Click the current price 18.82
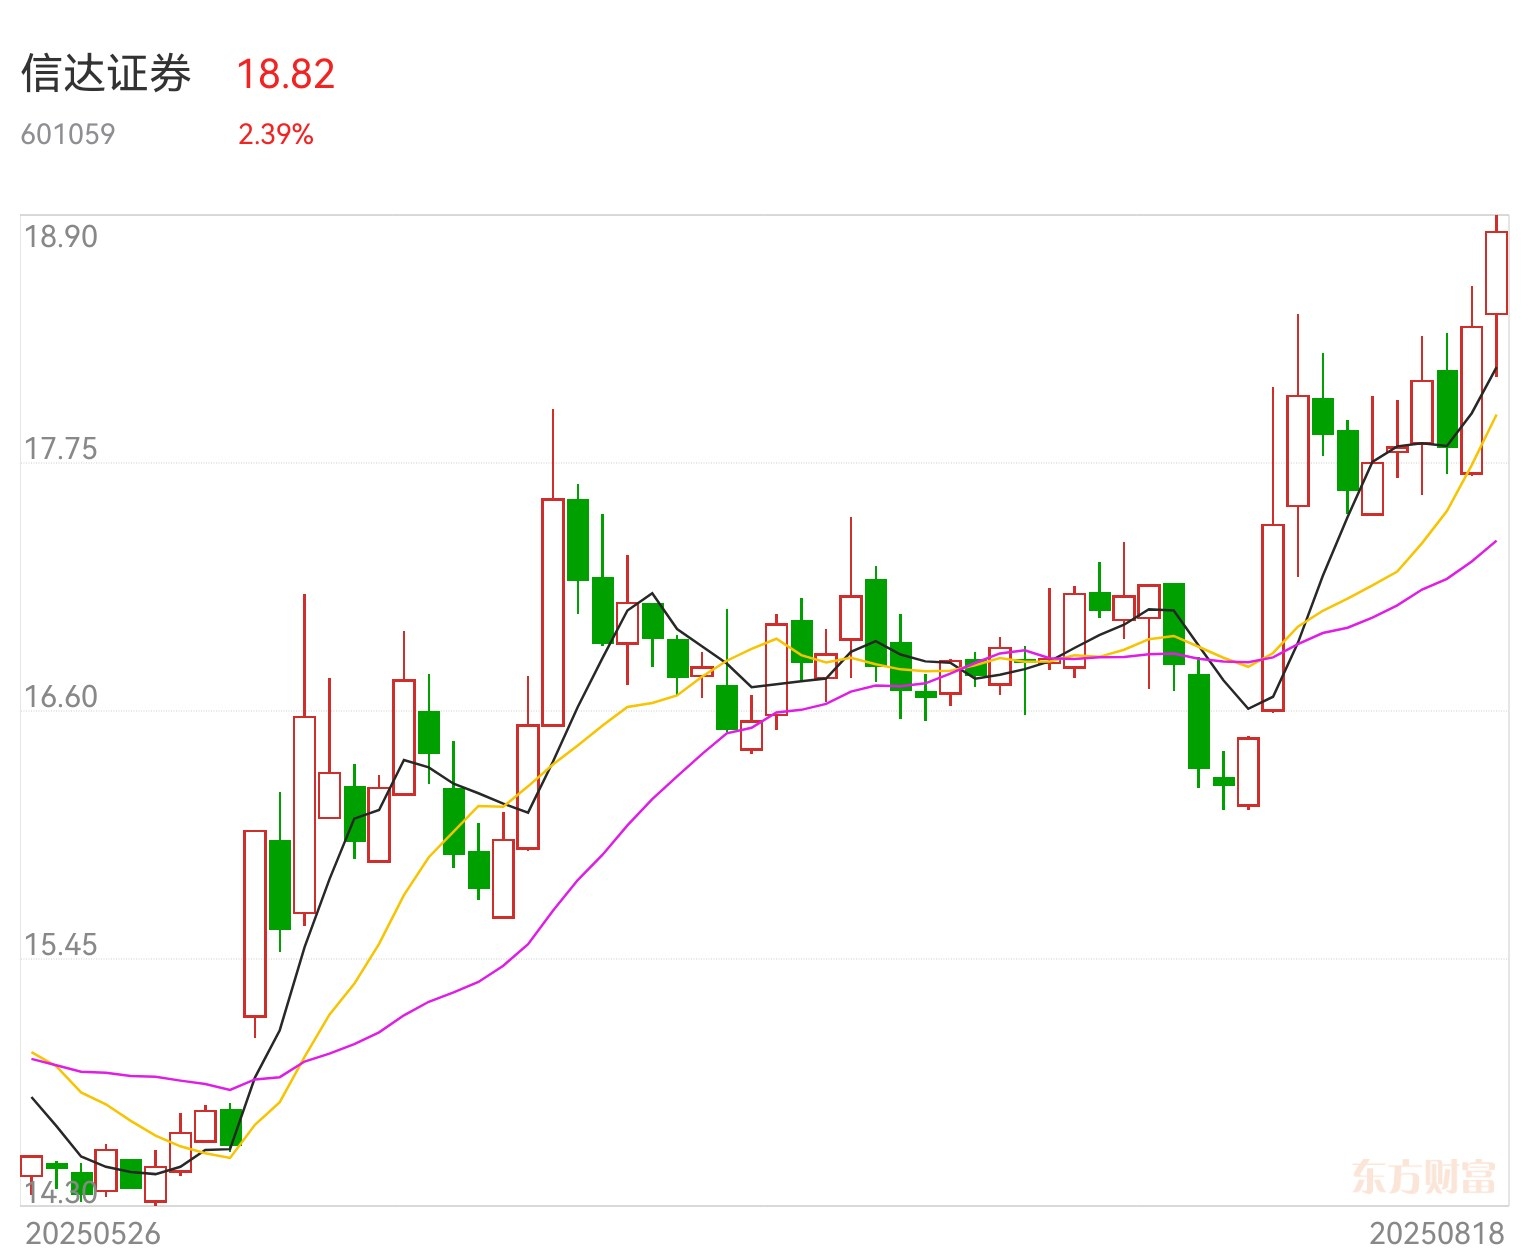This screenshot has width=1530, height=1257. point(285,74)
